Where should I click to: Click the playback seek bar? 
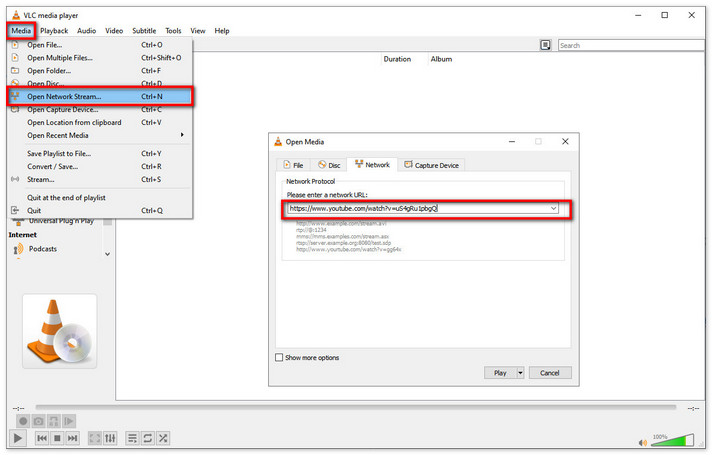pyautogui.click(x=356, y=407)
